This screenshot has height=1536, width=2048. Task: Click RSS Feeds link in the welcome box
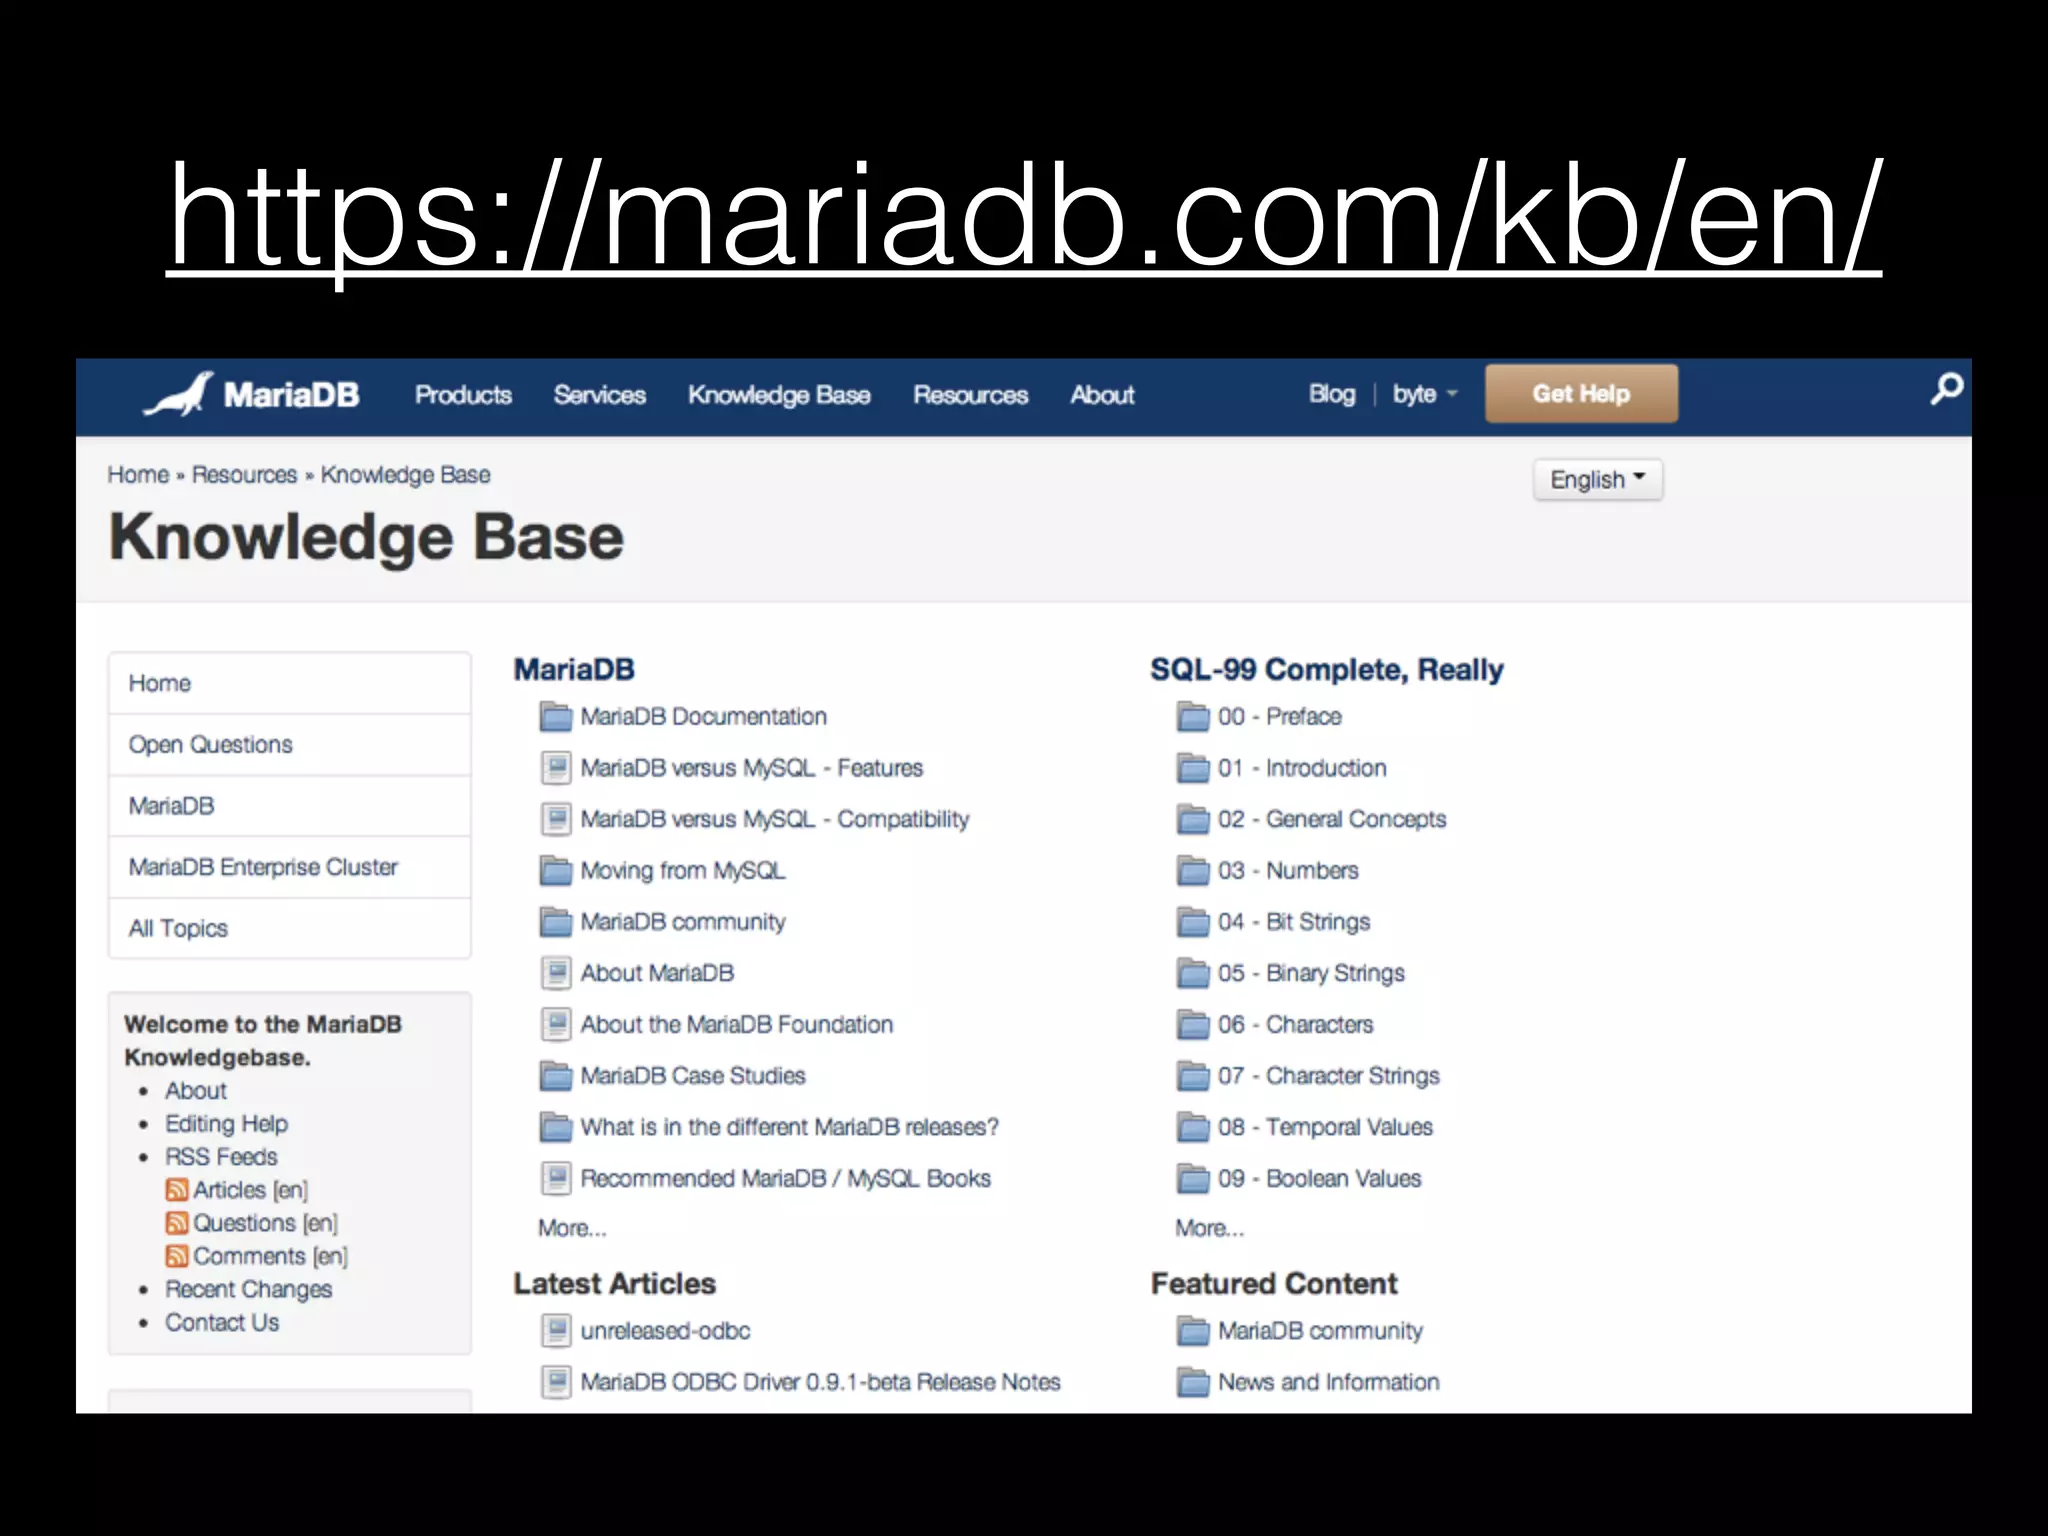pos(221,1157)
